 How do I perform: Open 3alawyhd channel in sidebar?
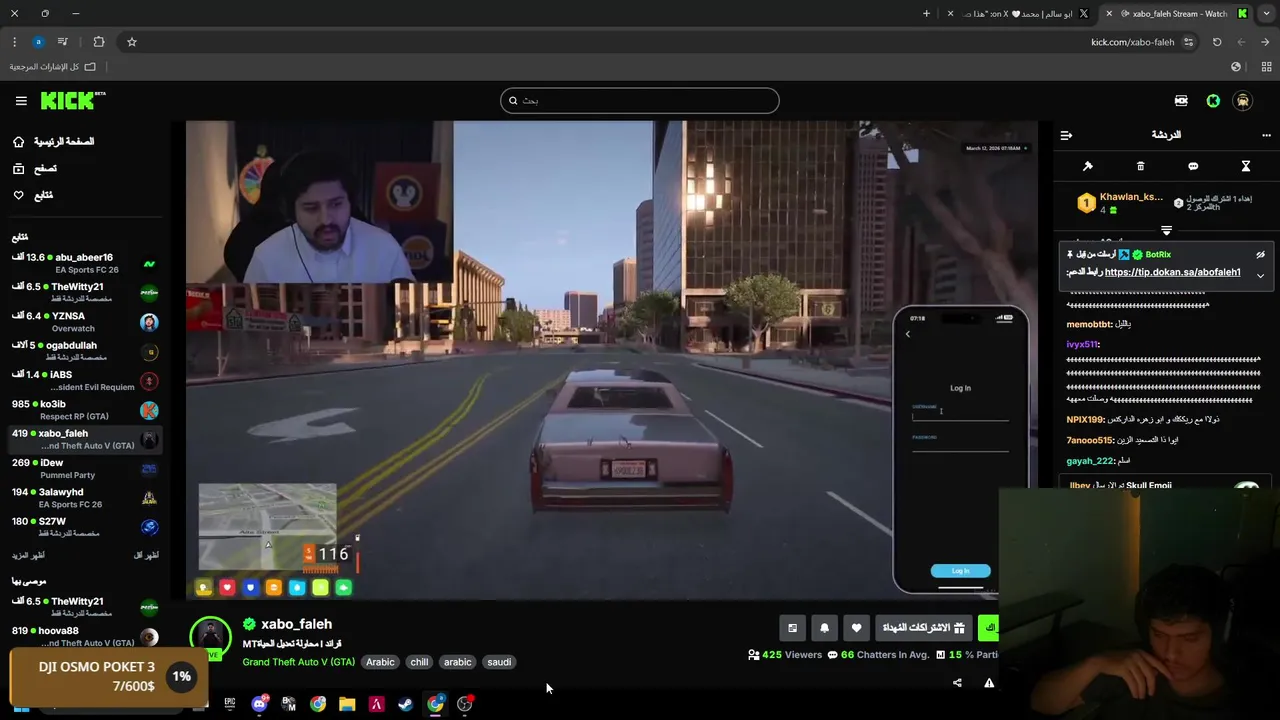(x=85, y=498)
